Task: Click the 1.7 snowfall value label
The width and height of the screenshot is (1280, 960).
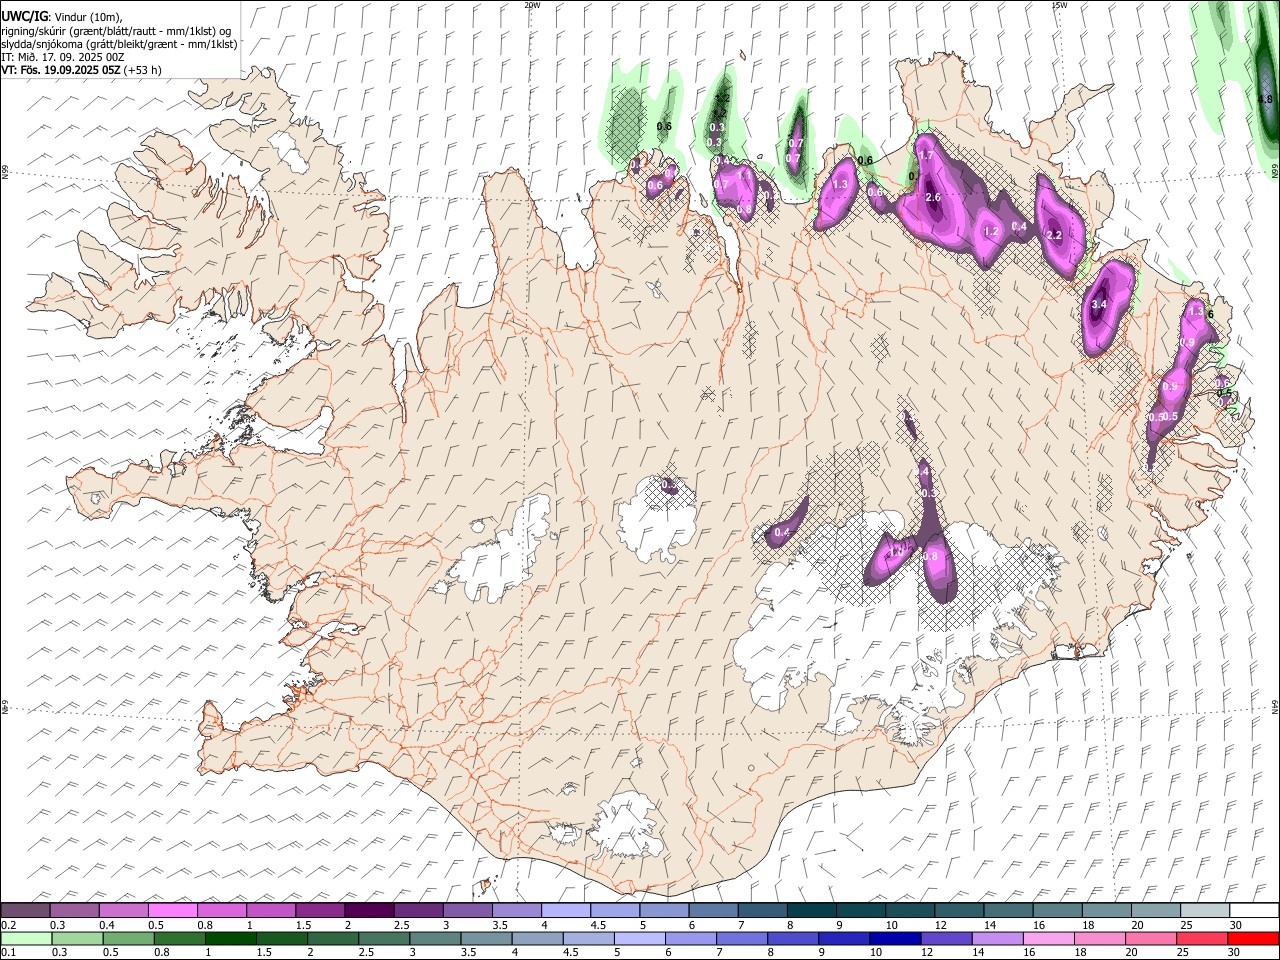Action: point(926,156)
